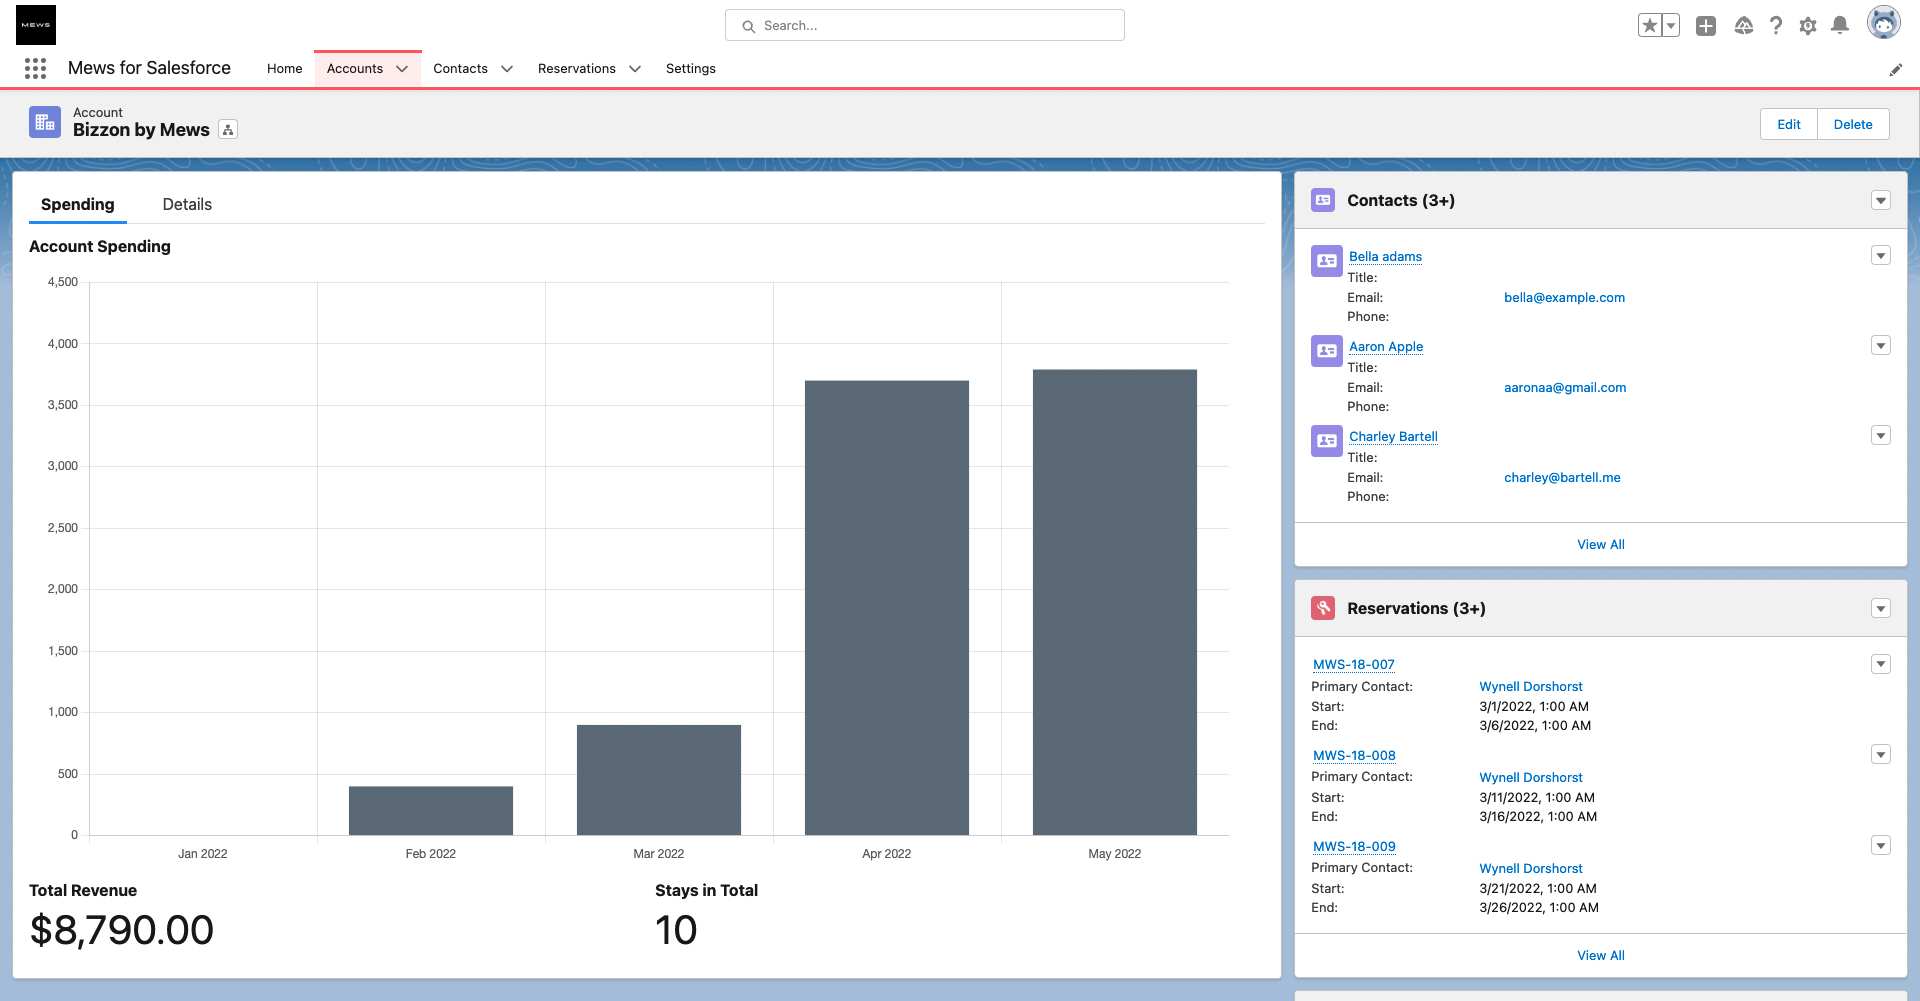Open the MWS-18-007 row actions menu
This screenshot has height=1001, width=1920.
point(1881,664)
